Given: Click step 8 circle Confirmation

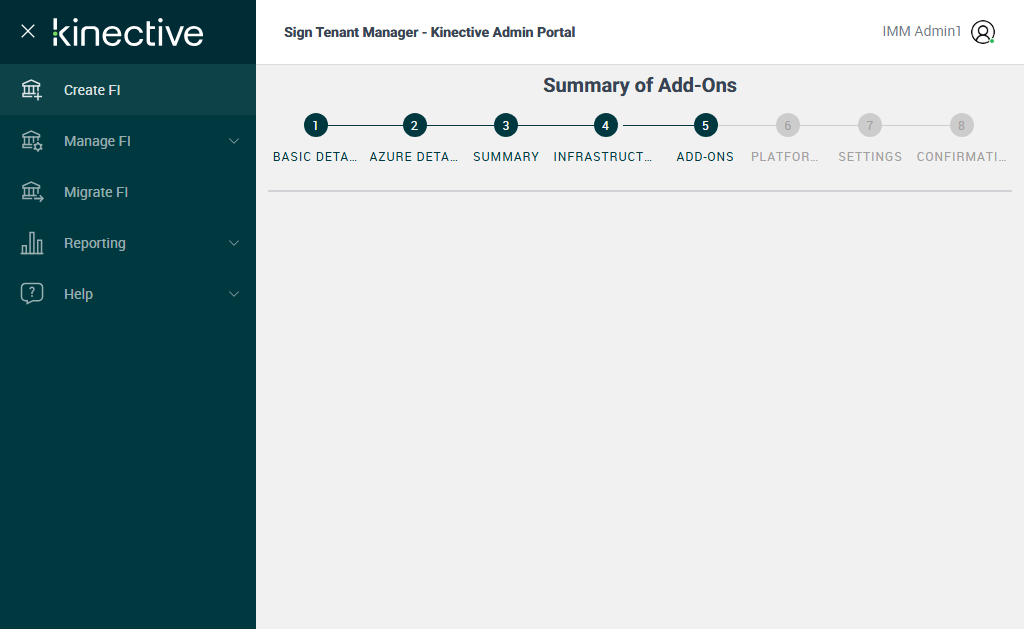Looking at the screenshot, I should (961, 125).
